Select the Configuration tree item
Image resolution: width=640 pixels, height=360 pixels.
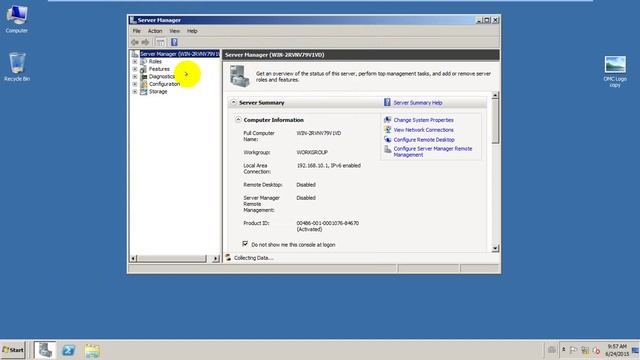[164, 84]
